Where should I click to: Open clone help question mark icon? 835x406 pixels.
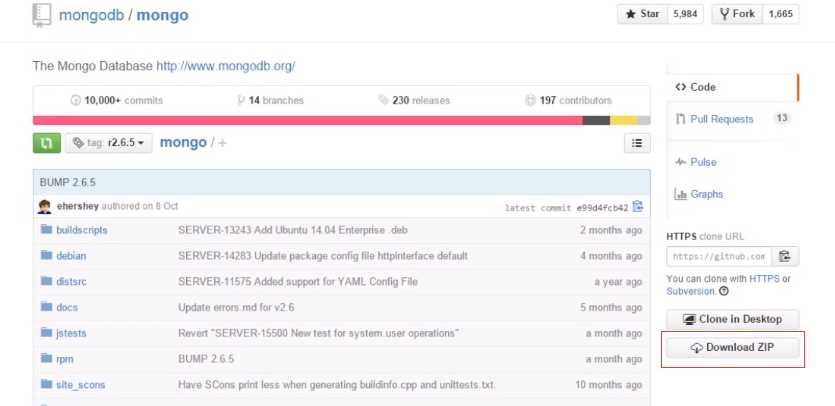724,291
